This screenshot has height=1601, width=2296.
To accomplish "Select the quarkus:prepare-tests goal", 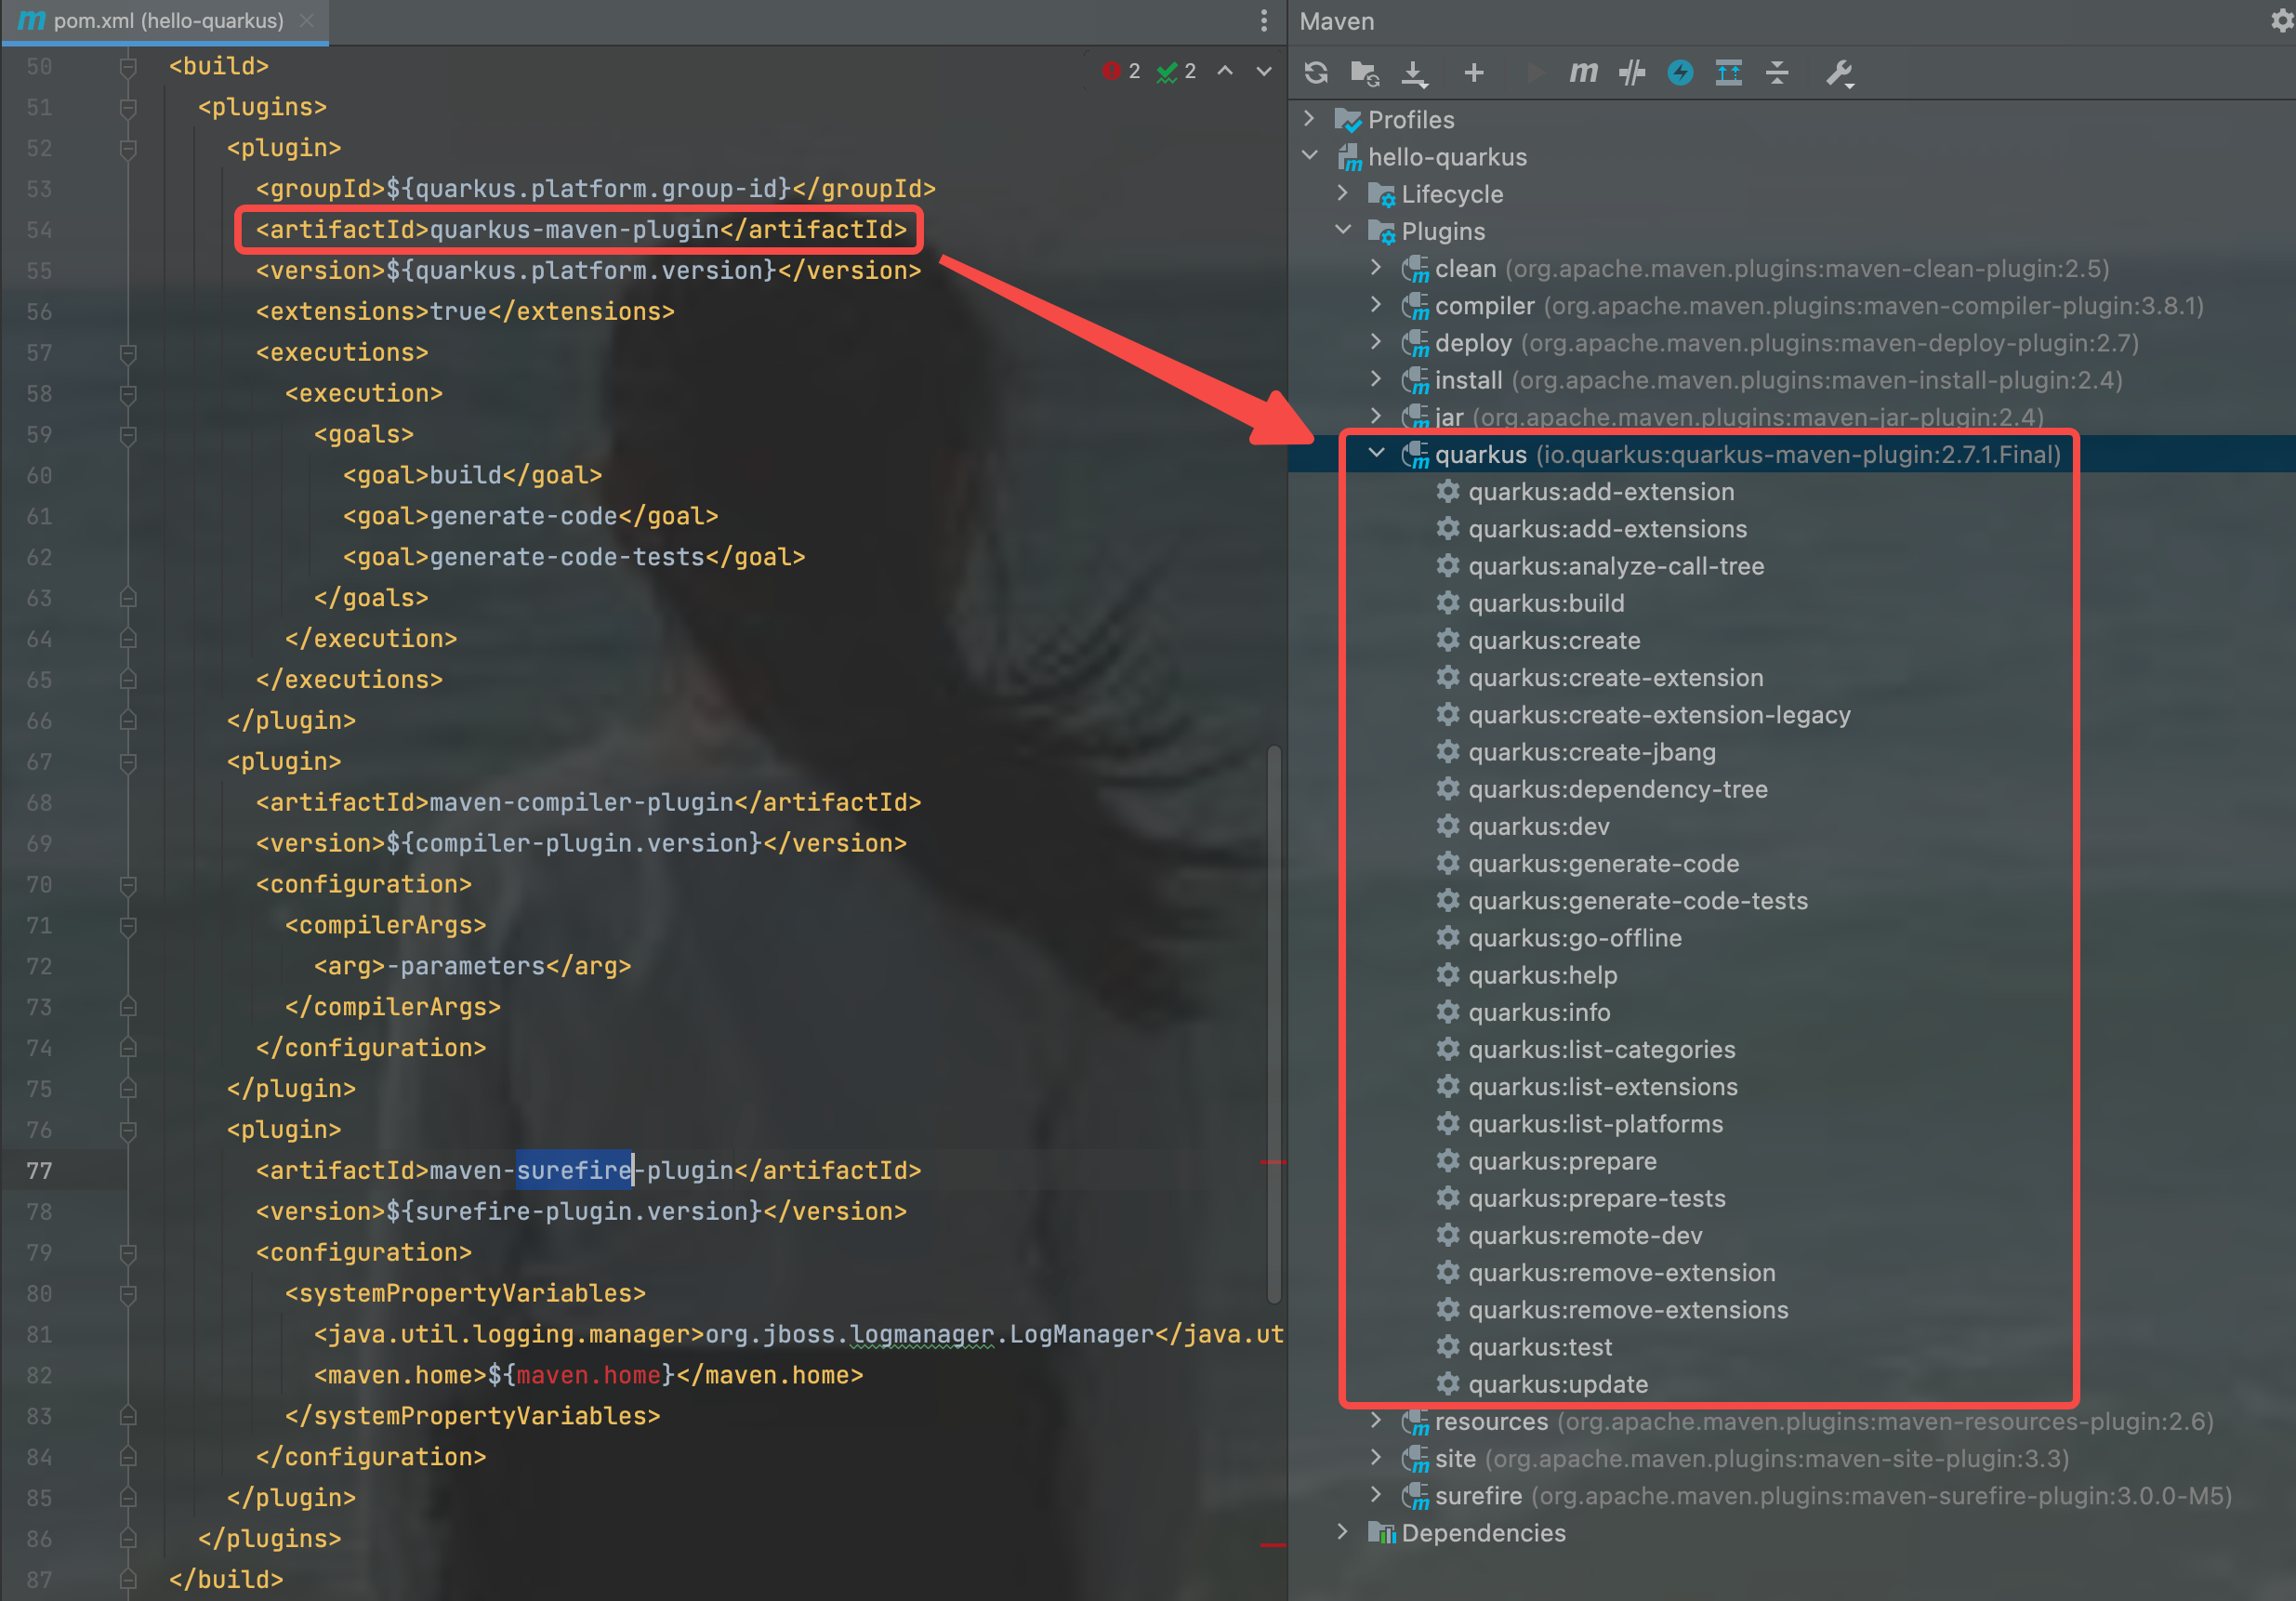I will pyautogui.click(x=1597, y=1198).
